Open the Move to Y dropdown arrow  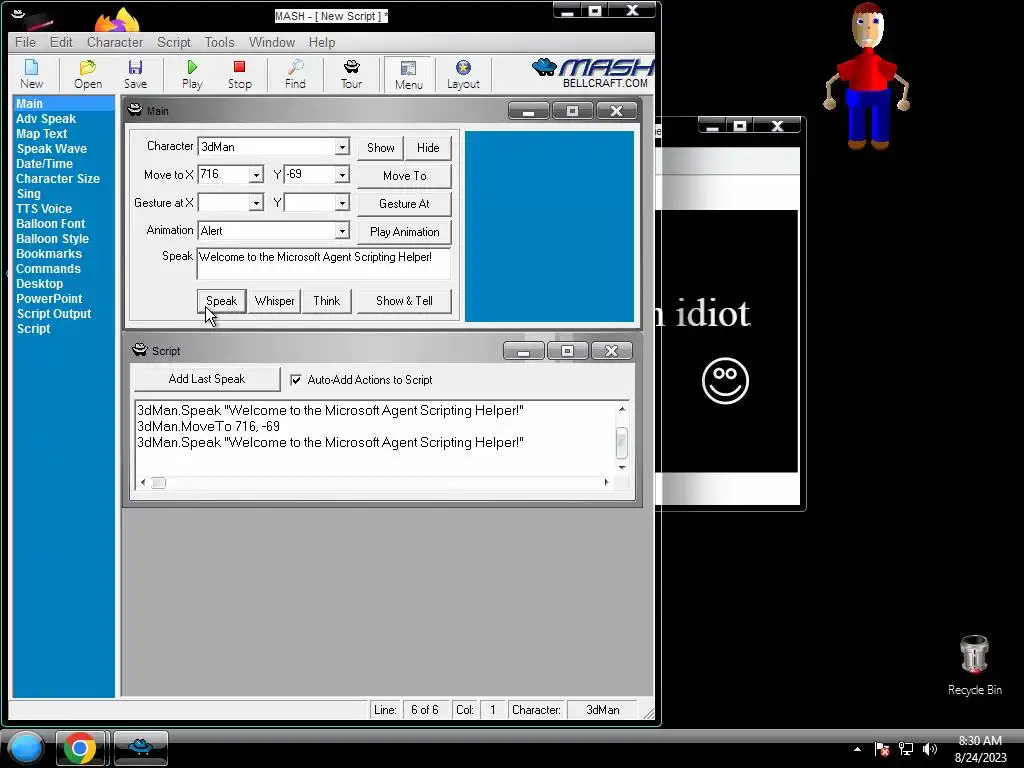pos(342,174)
